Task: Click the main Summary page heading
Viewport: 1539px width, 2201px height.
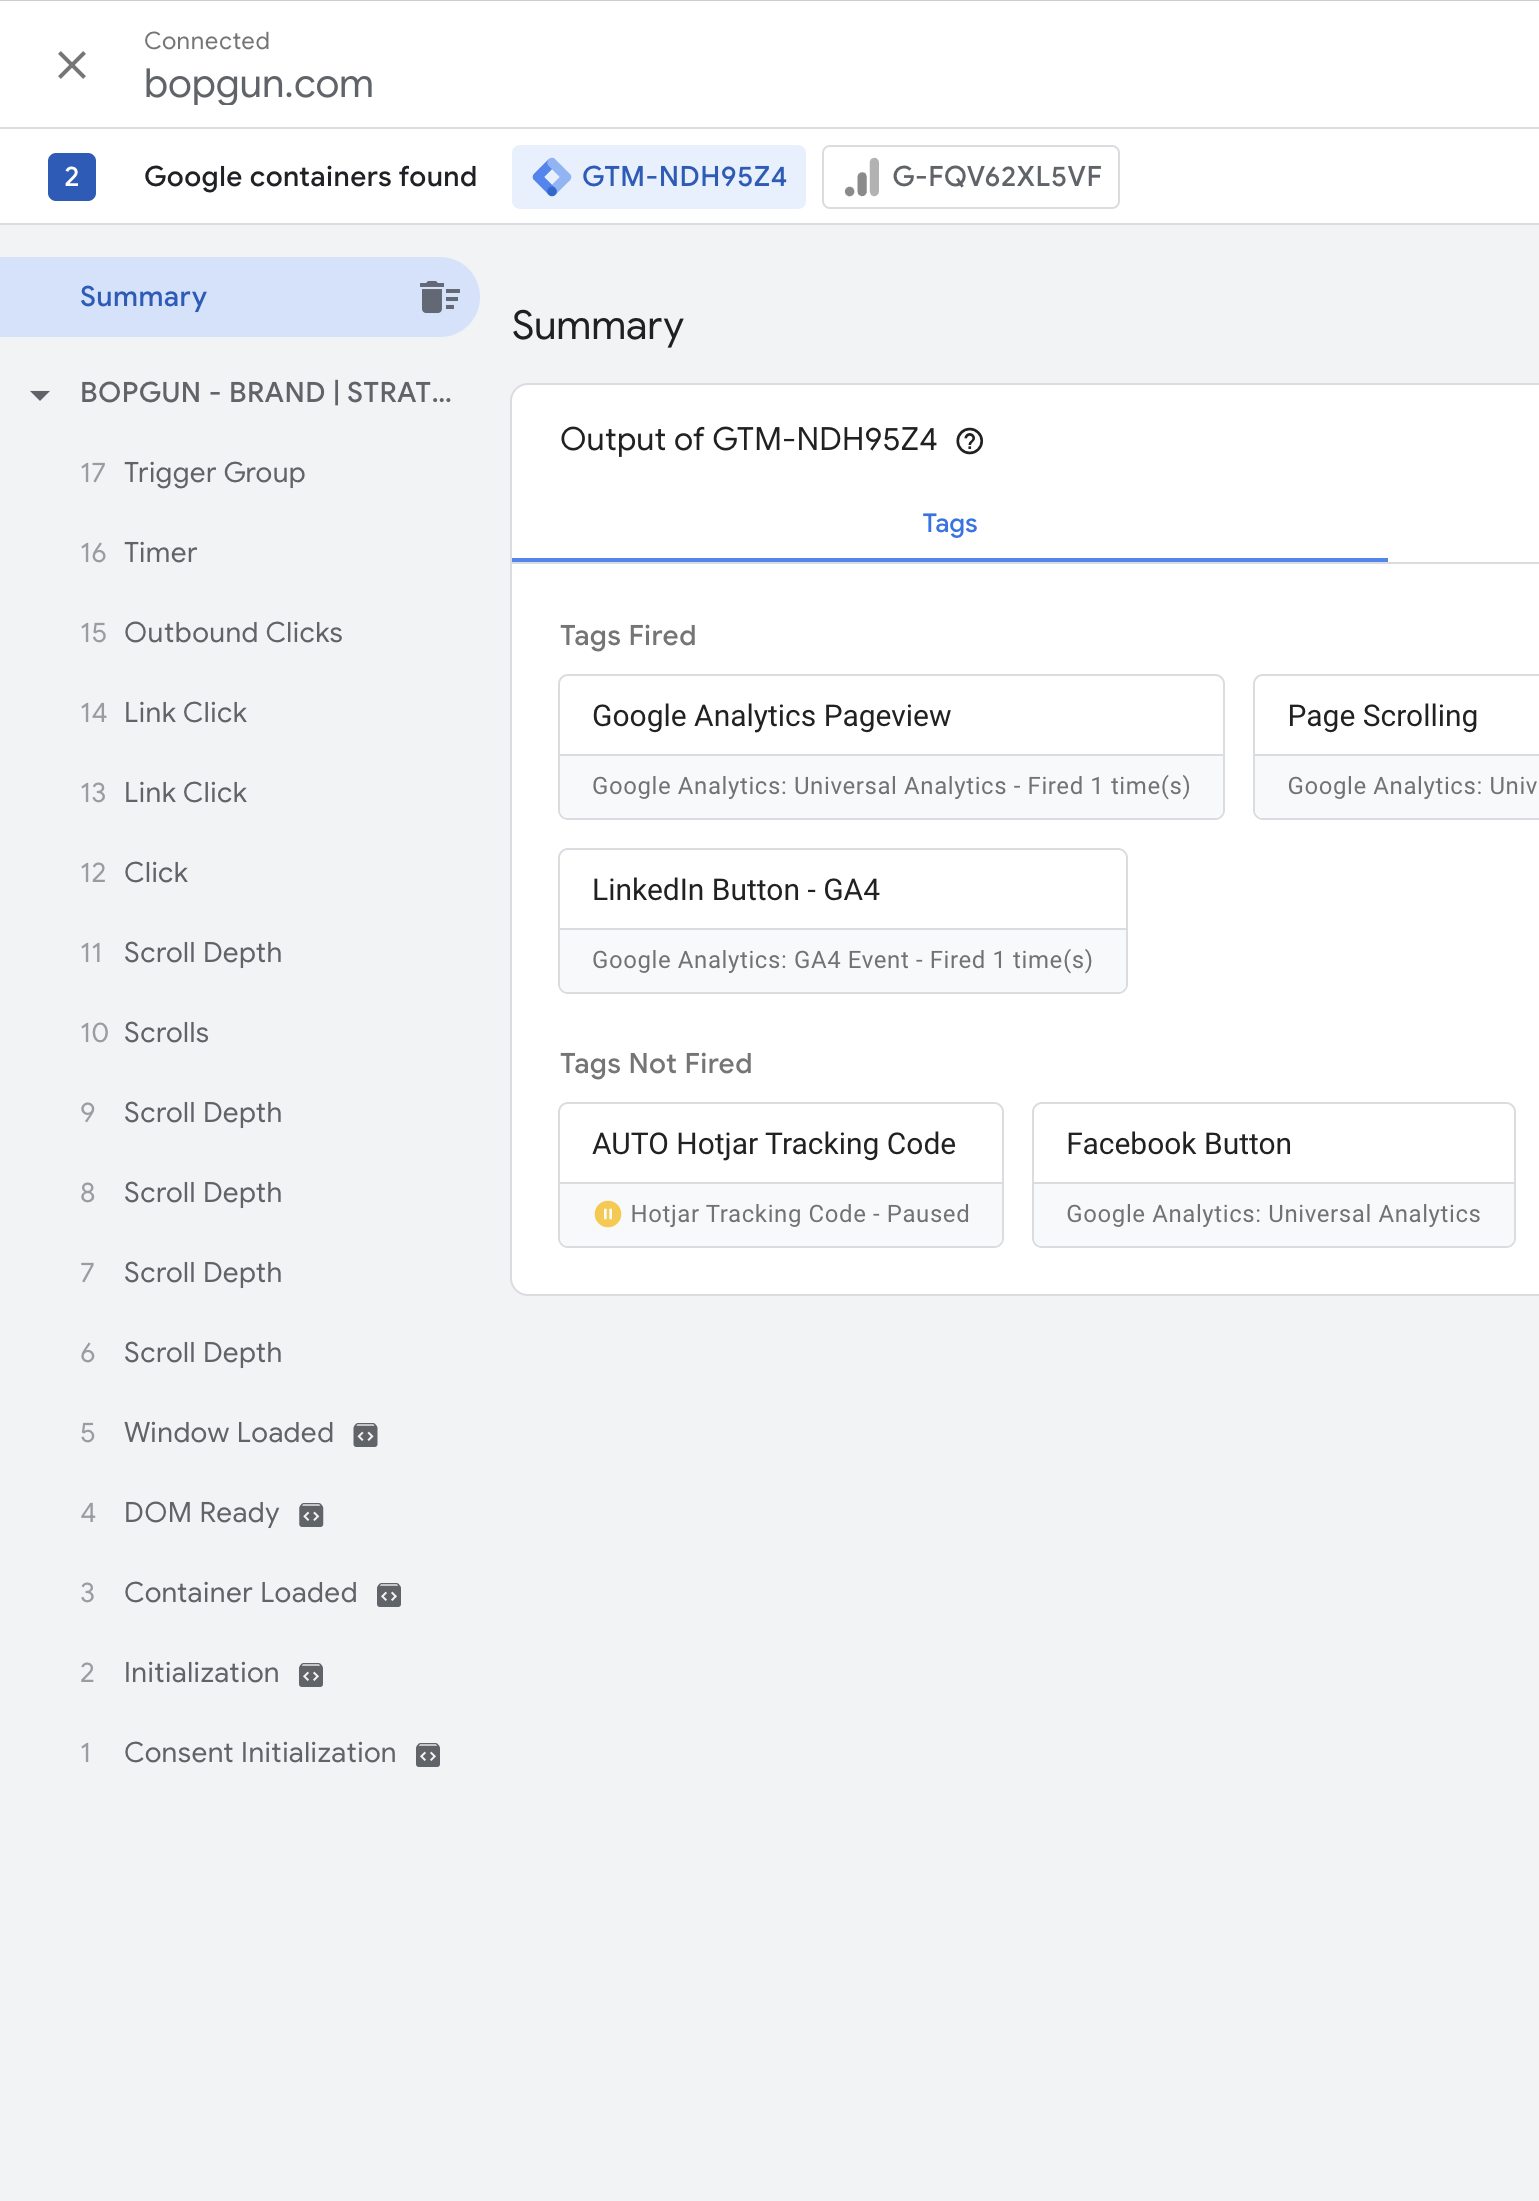Action: 598,327
